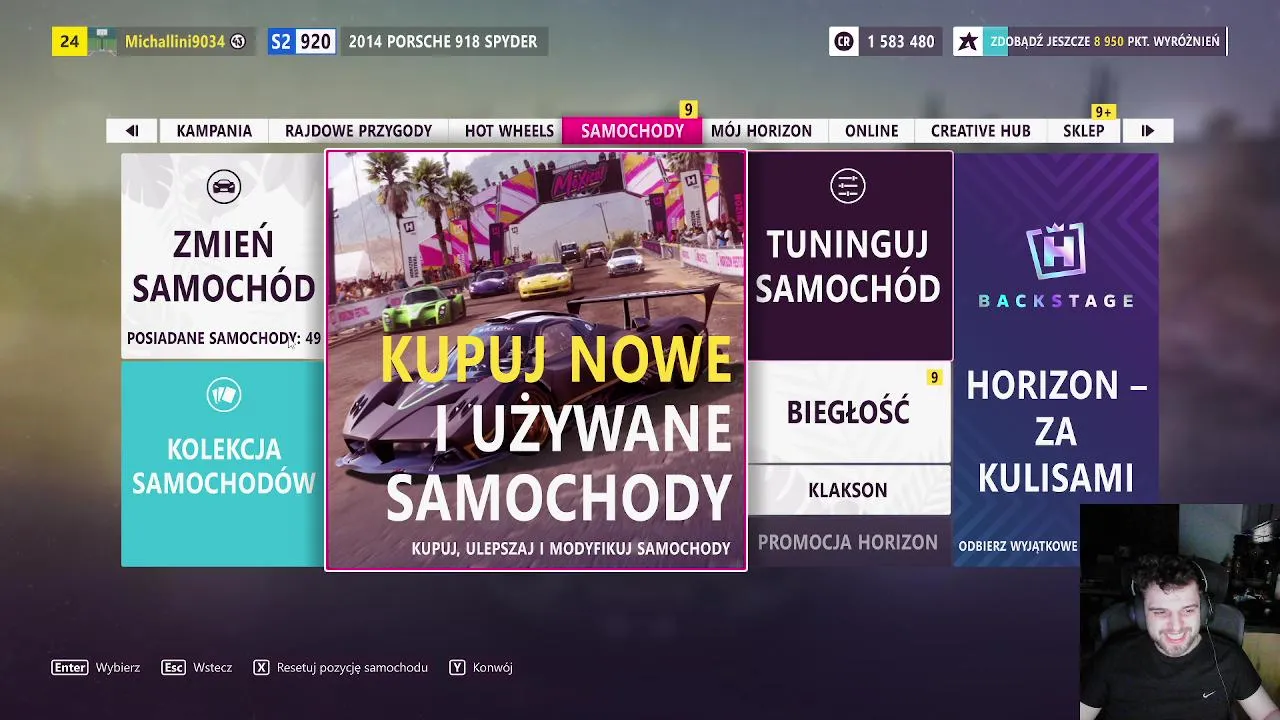Click the player name Michallini9034
Screen dimensions: 1280x720
[x=175, y=41]
